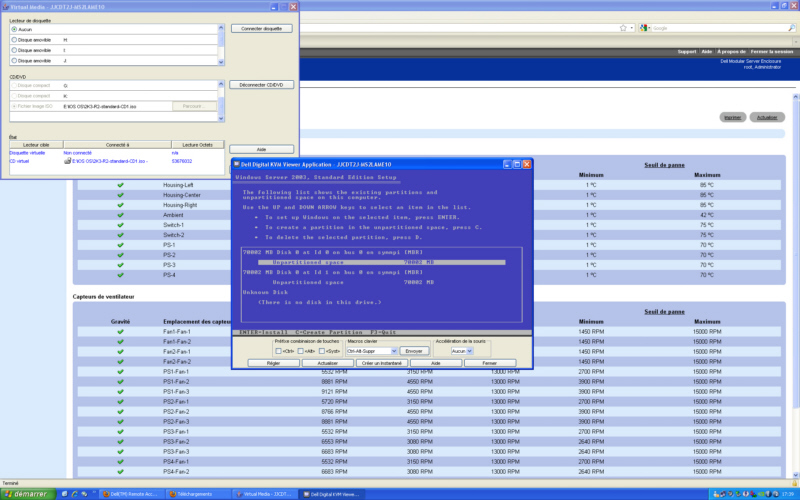Viewport: 800px width, 500px height.
Task: Open 'À propos de' link in page header
Action: click(731, 52)
